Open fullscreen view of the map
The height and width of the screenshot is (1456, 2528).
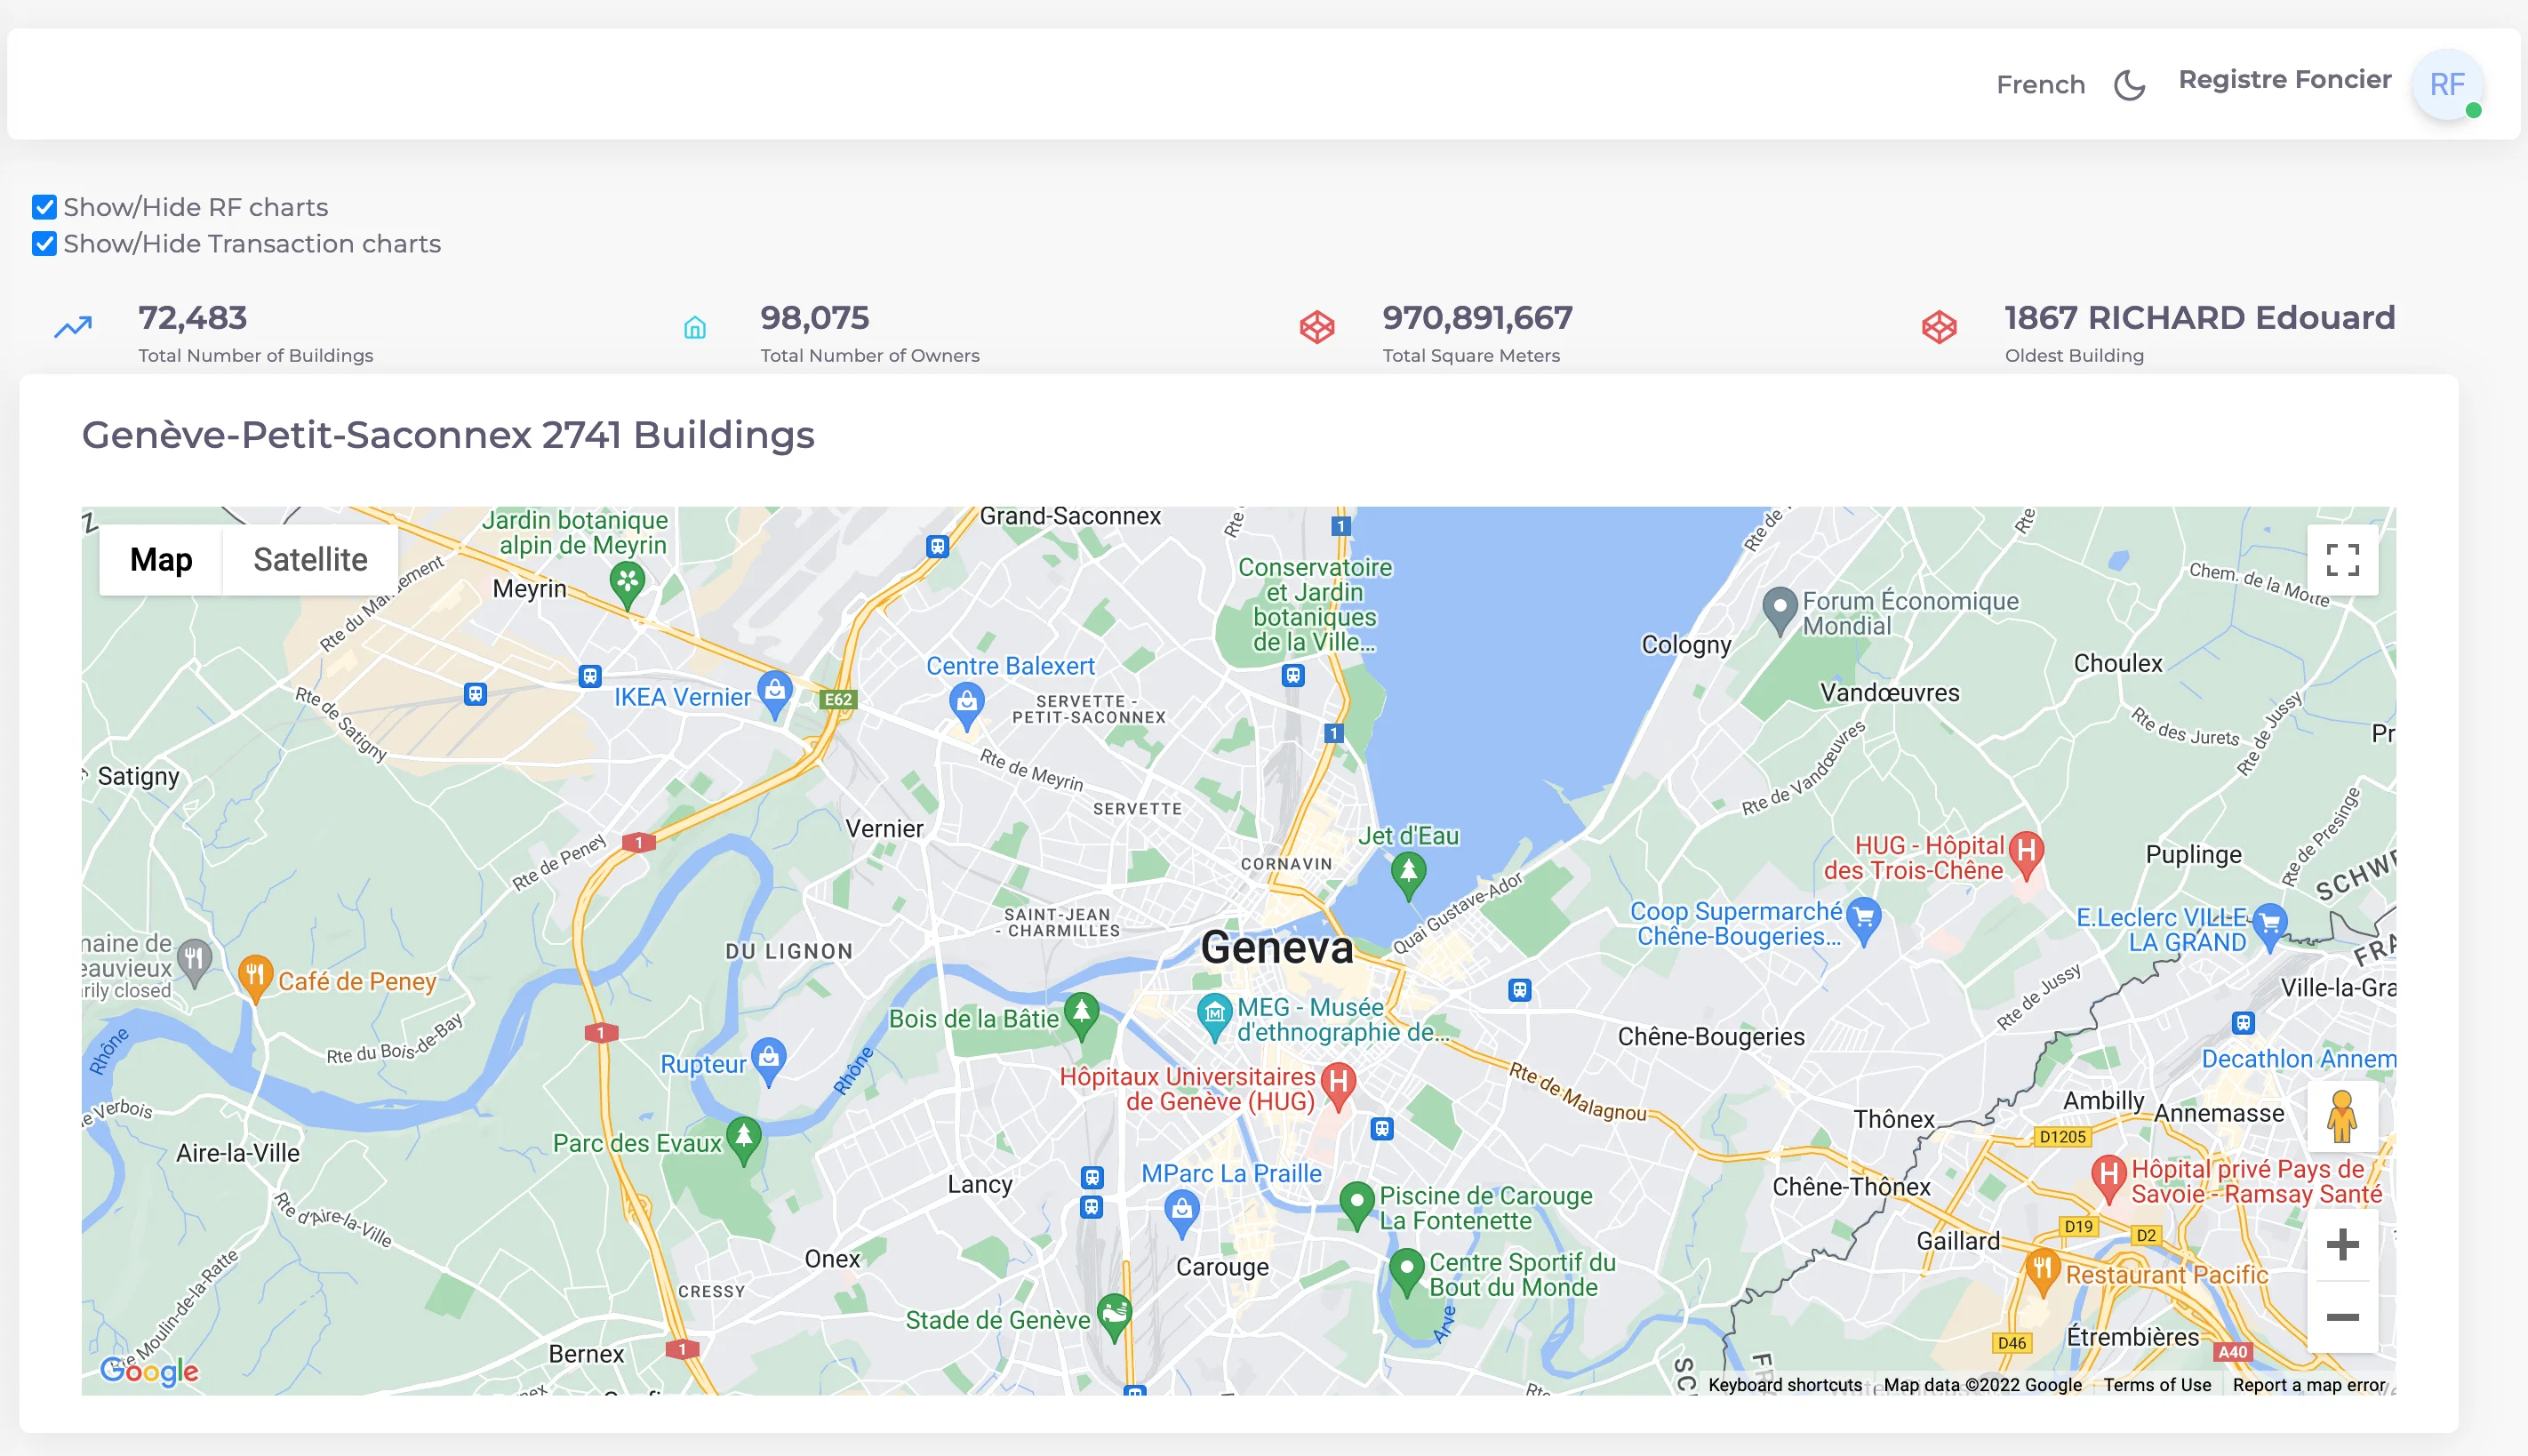[2344, 561]
